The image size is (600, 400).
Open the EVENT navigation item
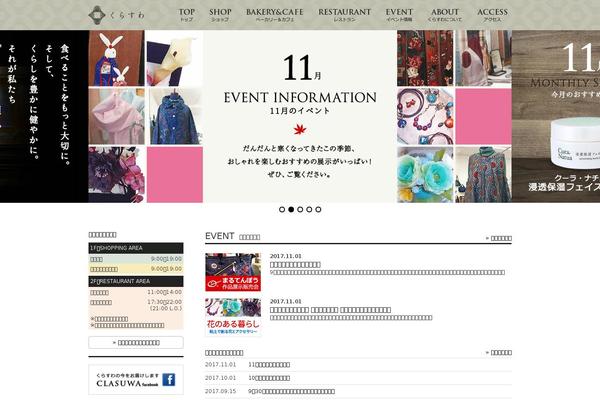399,15
